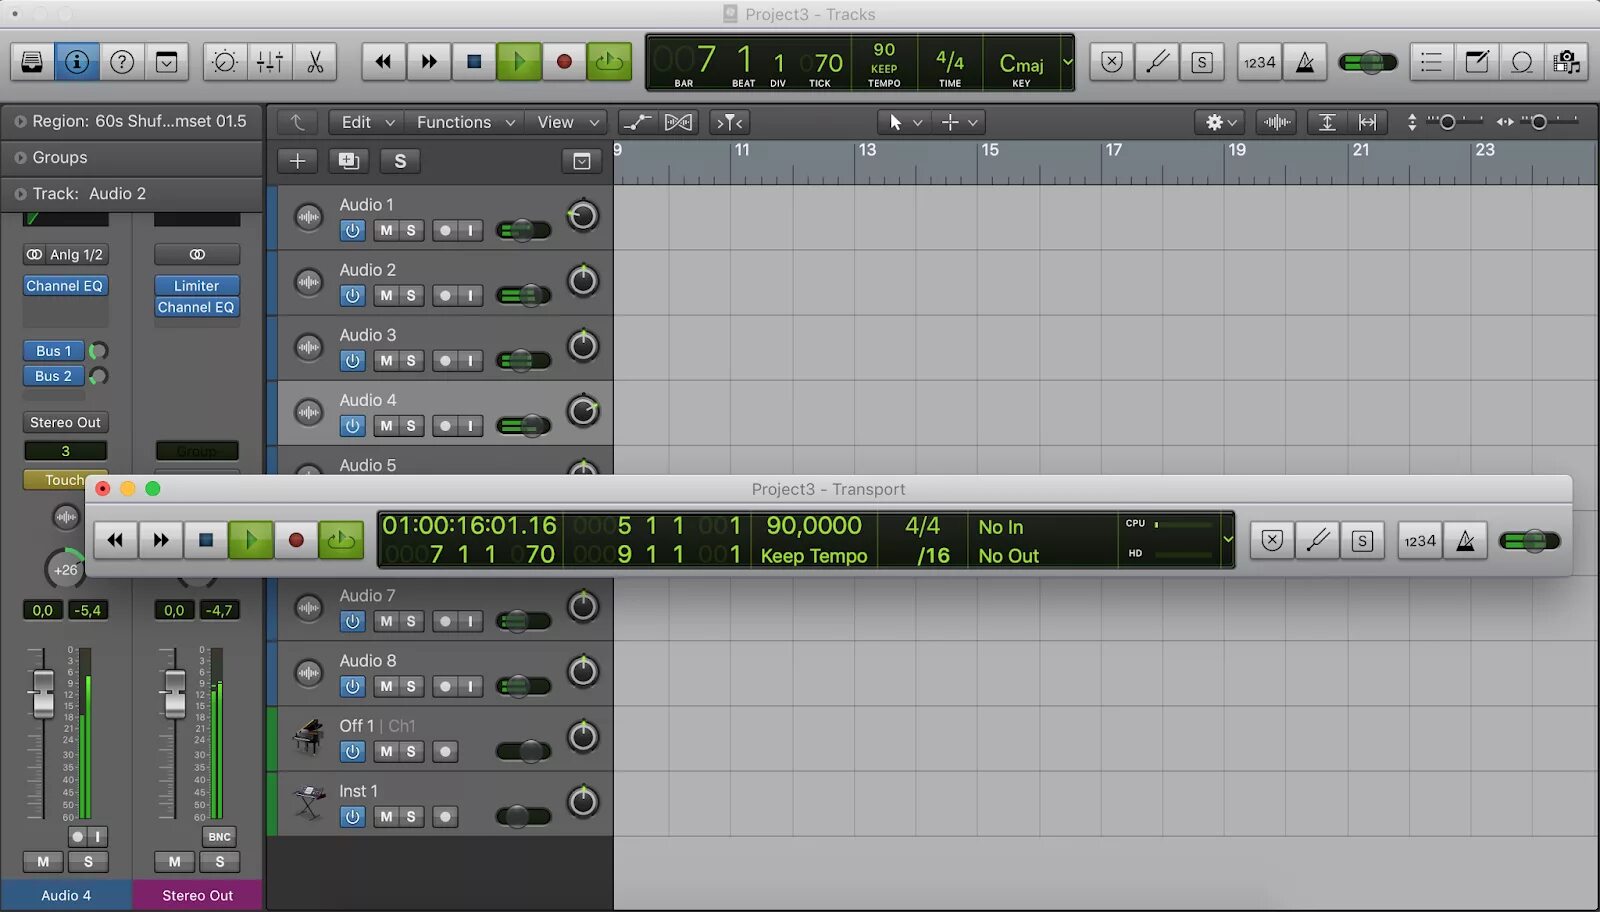This screenshot has width=1600, height=912.
Task: Toggle the Inspector info button
Action: click(x=77, y=62)
